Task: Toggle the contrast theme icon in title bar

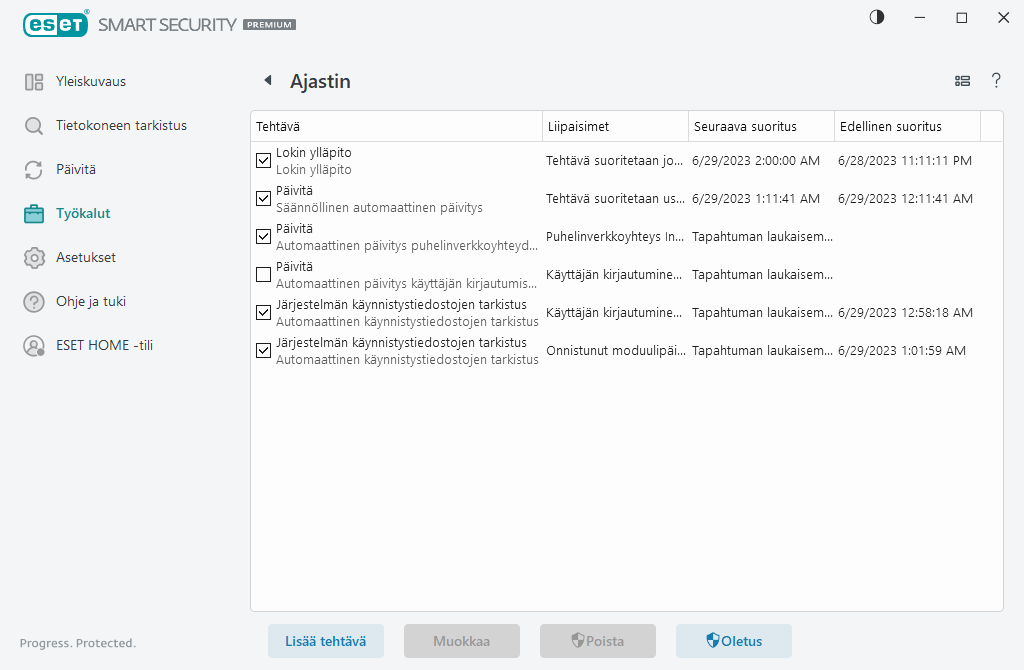Action: pos(877,17)
